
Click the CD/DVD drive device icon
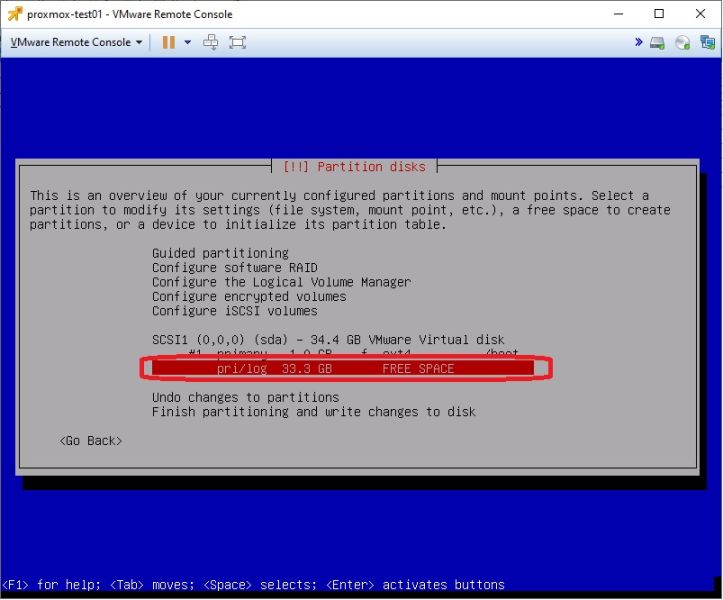point(682,43)
